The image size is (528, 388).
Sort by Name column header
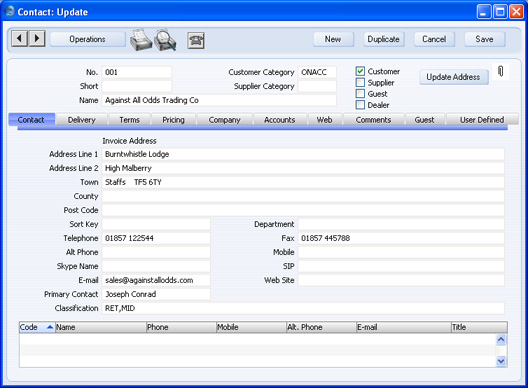point(100,327)
